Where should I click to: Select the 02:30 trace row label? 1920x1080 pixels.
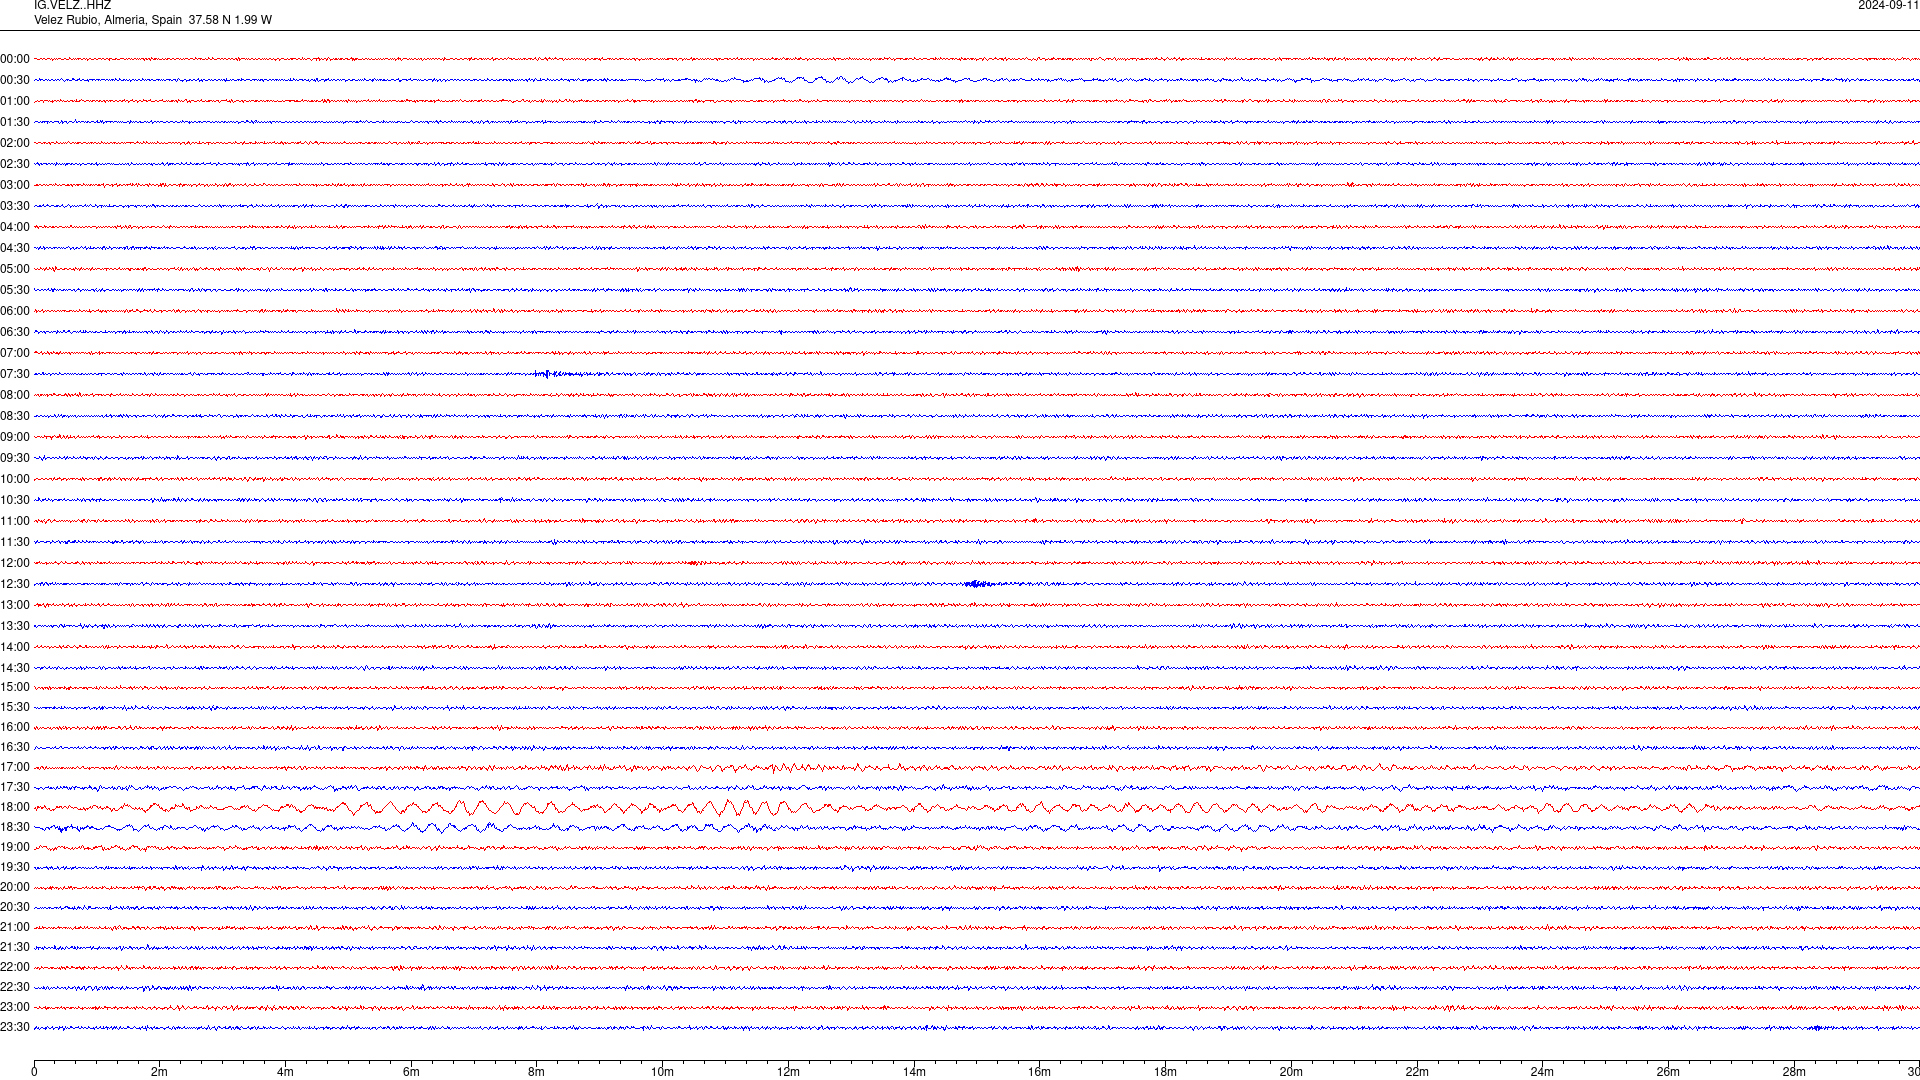point(15,164)
